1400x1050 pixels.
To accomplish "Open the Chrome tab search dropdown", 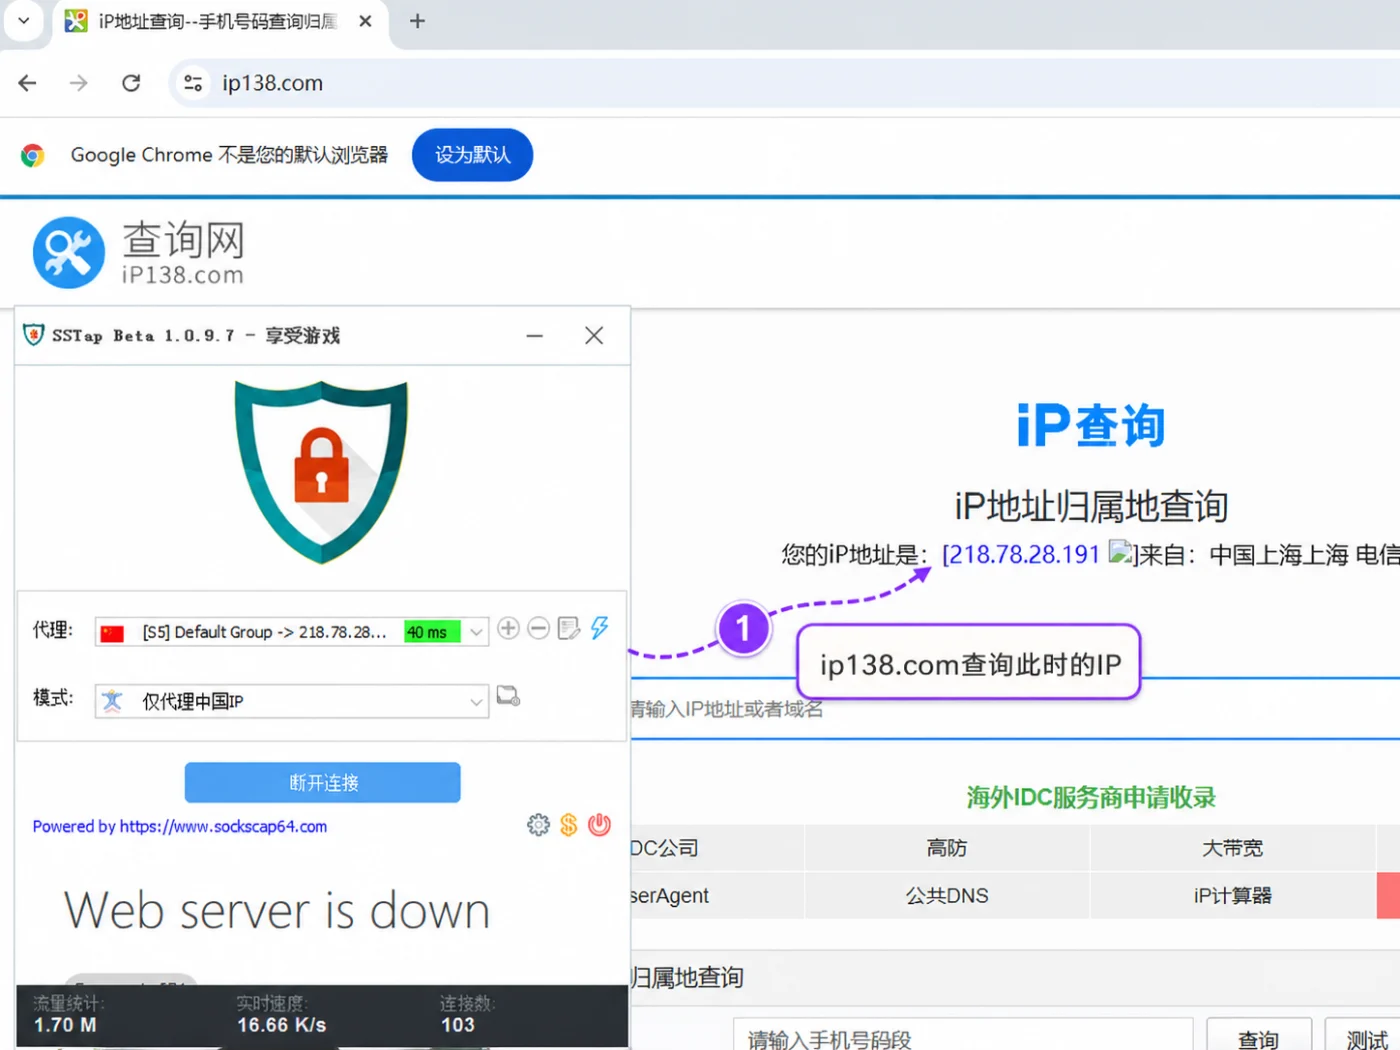I will click(x=24, y=21).
